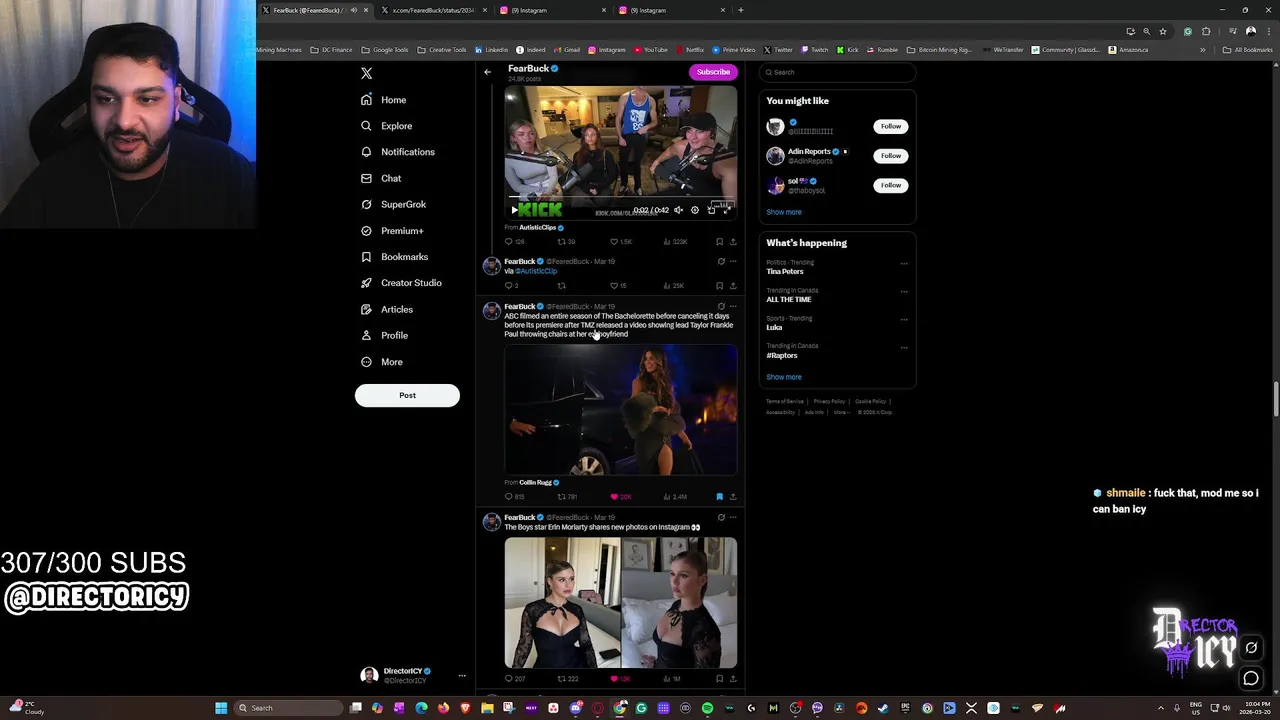Open SuperGrok in the X sidebar
The width and height of the screenshot is (1280, 720).
click(x=394, y=204)
